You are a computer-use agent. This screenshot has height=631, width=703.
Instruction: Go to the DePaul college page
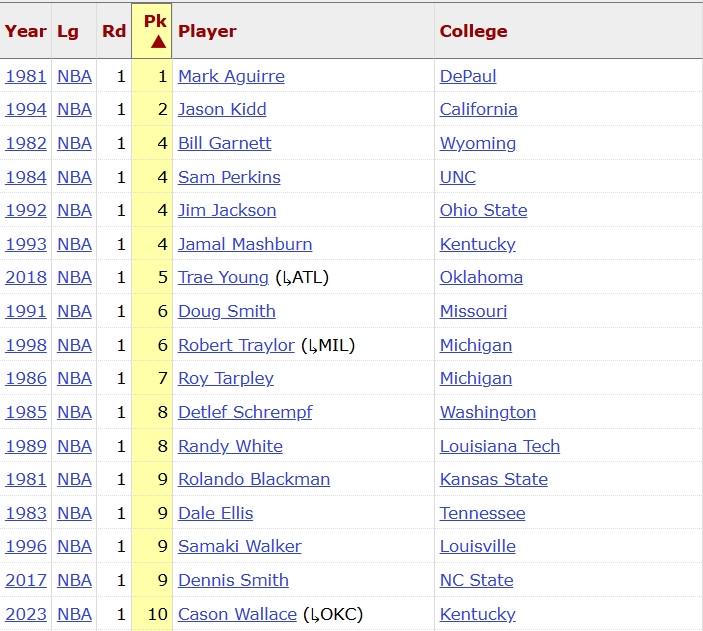[x=468, y=76]
